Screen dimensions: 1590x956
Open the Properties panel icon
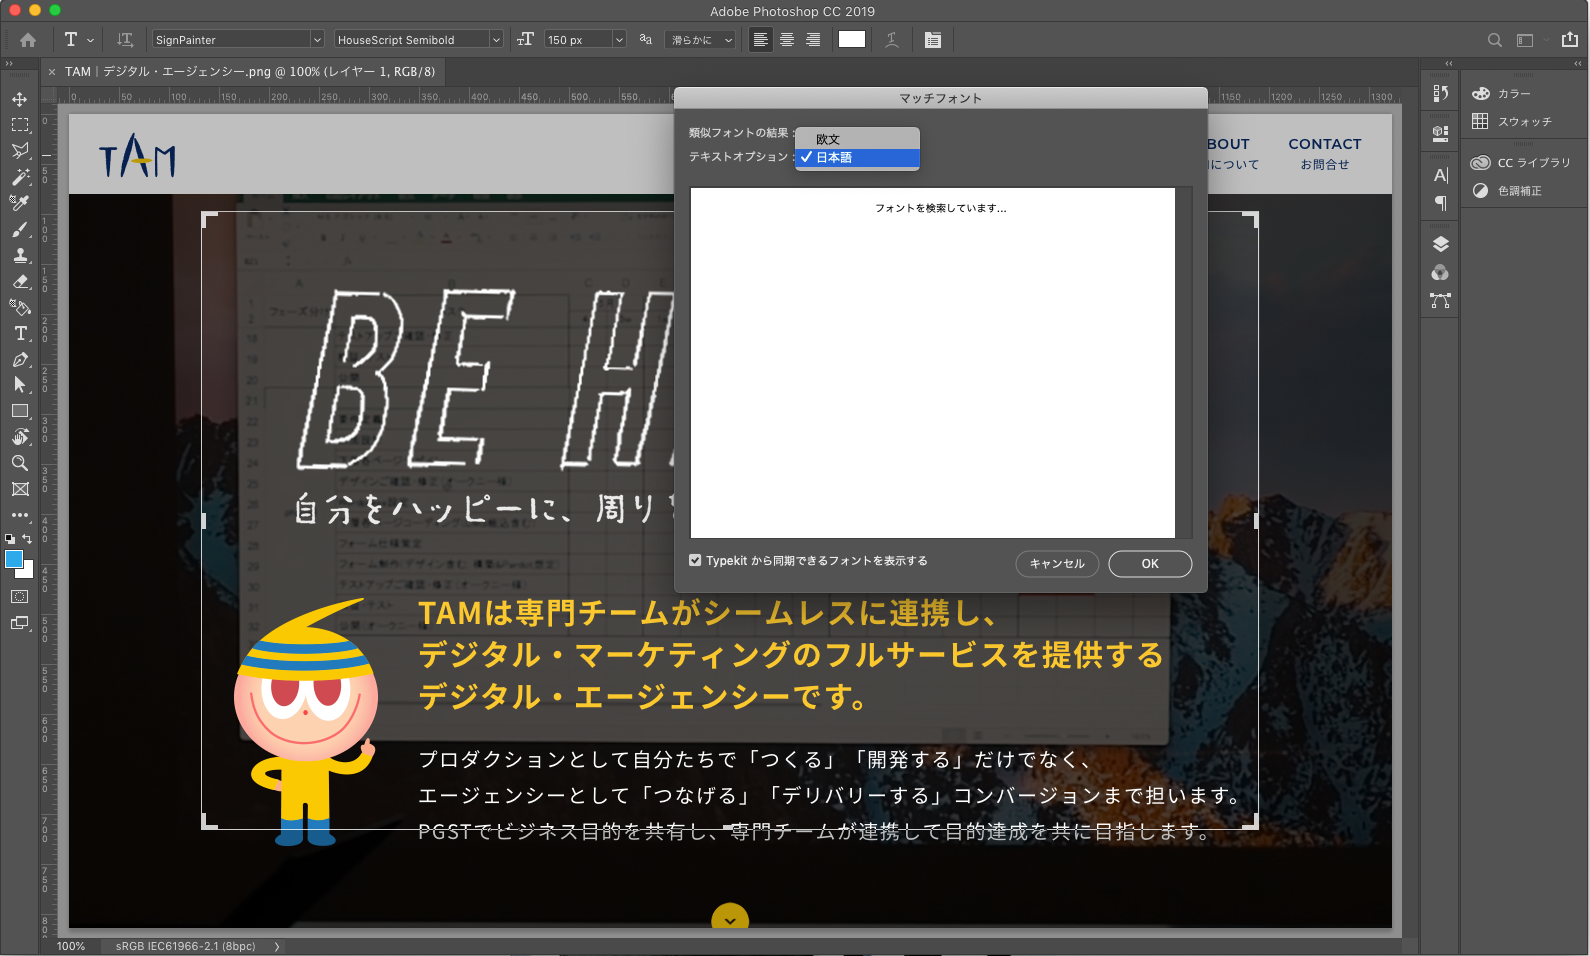[1441, 133]
